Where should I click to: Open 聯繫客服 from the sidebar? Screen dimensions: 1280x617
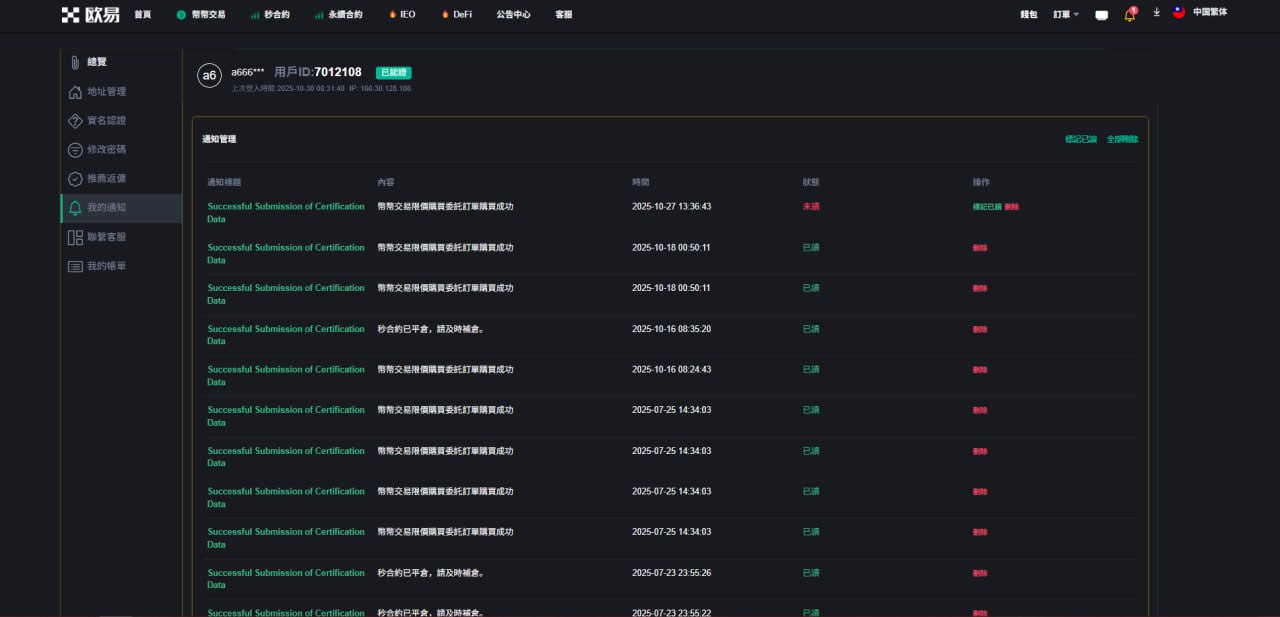point(106,237)
